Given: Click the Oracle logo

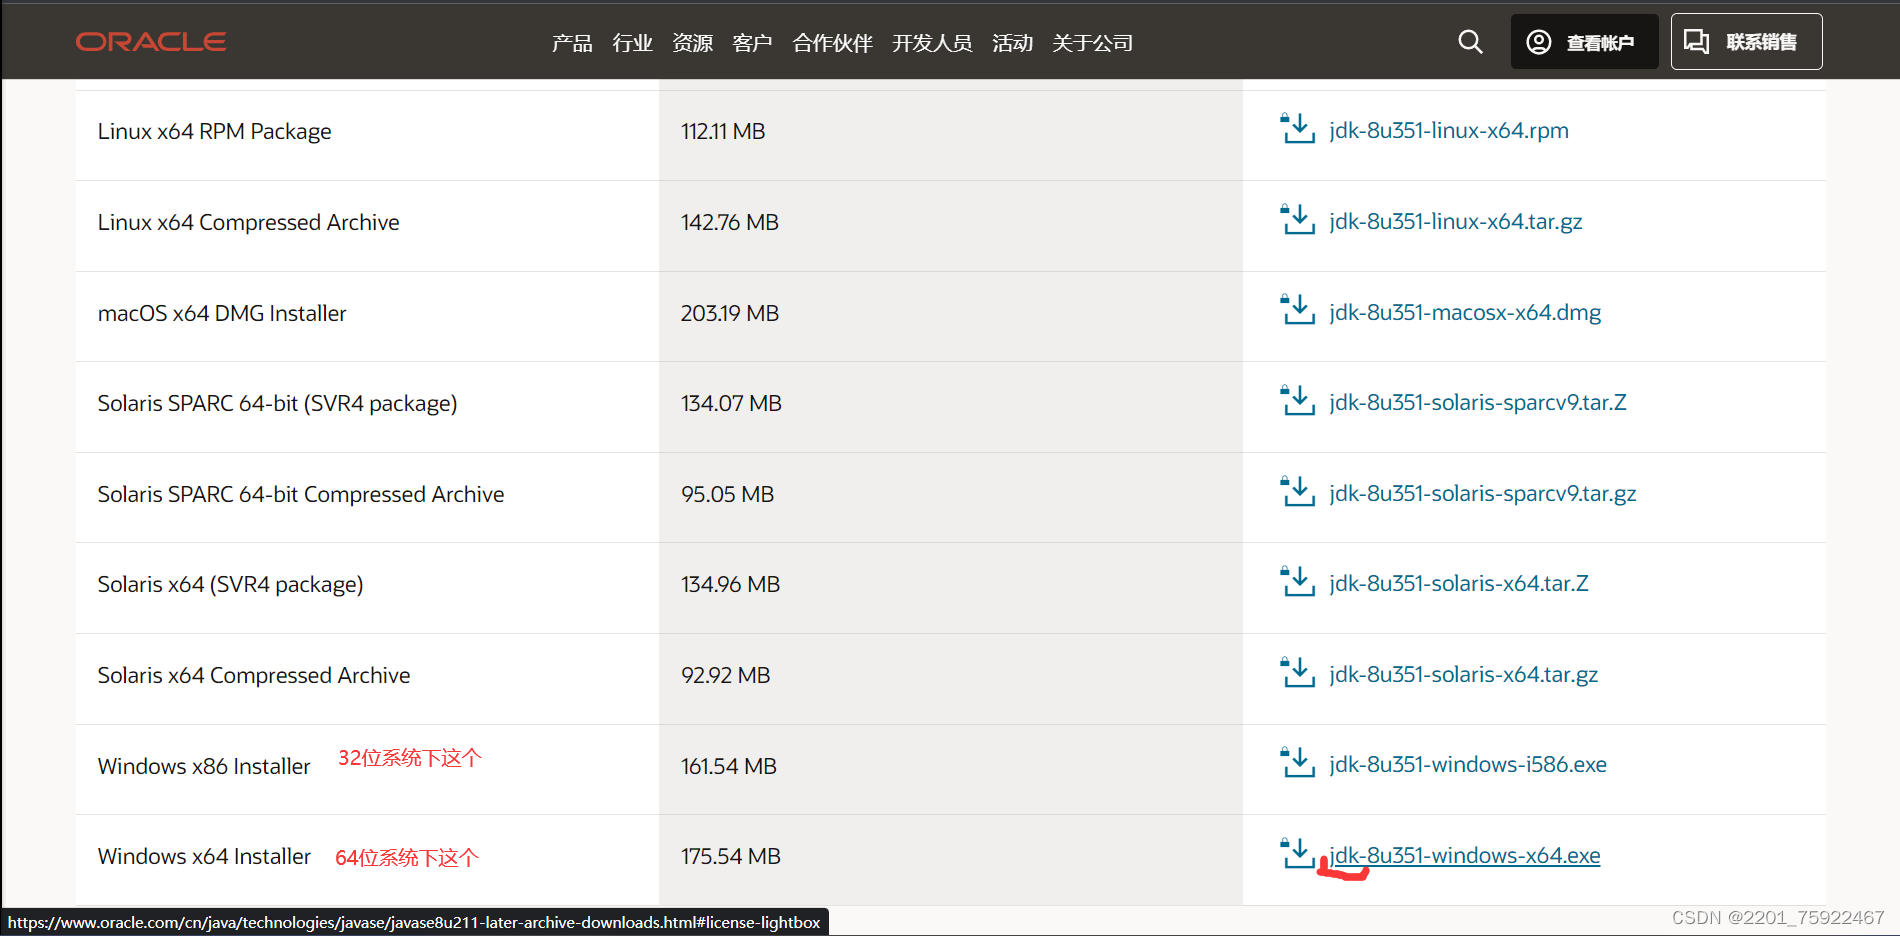Looking at the screenshot, I should [x=151, y=42].
